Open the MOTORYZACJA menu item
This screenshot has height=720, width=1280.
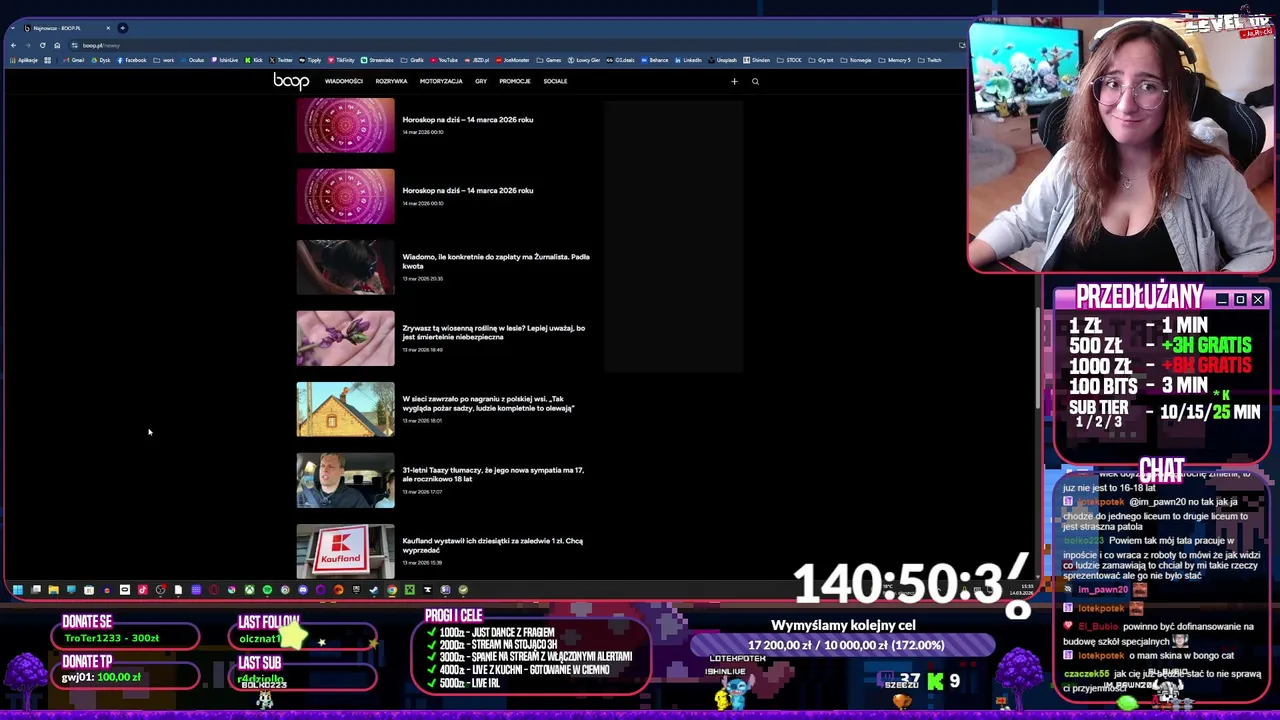click(441, 81)
